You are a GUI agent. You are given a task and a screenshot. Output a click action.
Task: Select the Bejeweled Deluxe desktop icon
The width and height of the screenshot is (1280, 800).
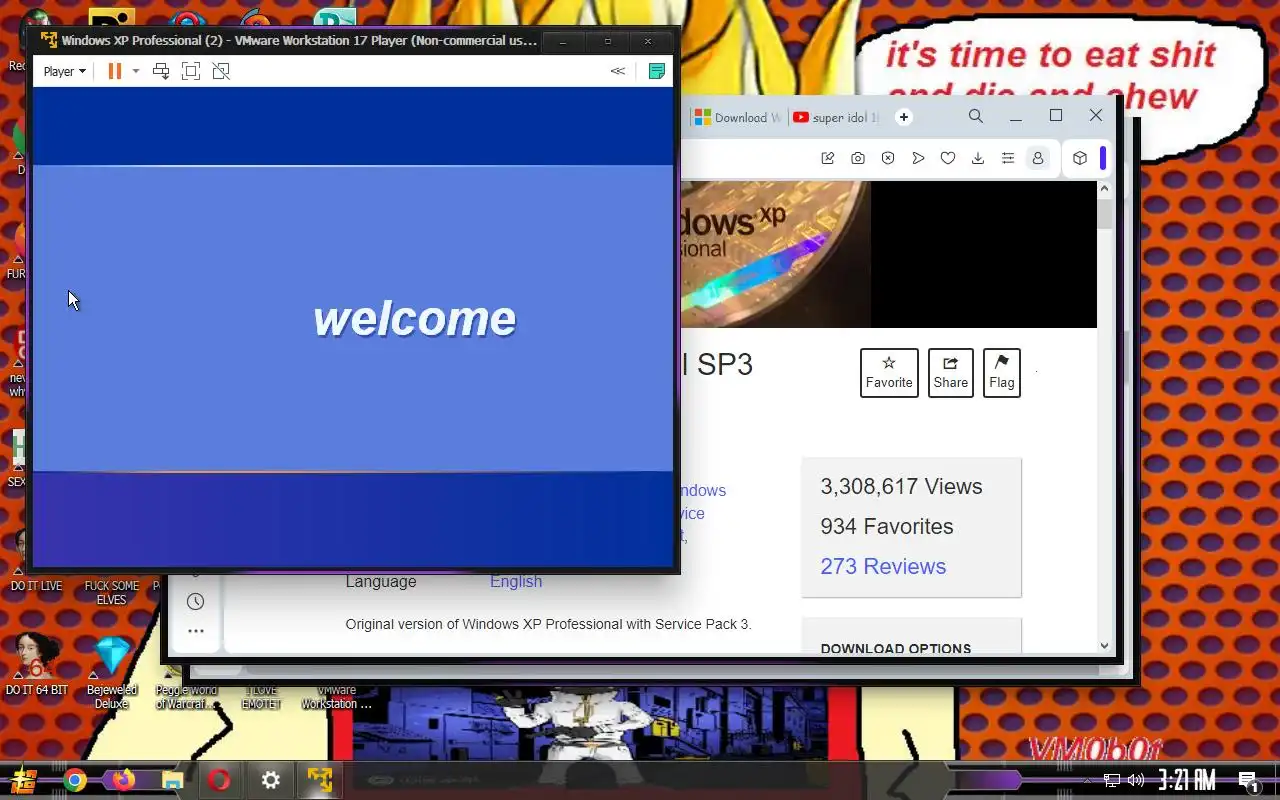(112, 671)
